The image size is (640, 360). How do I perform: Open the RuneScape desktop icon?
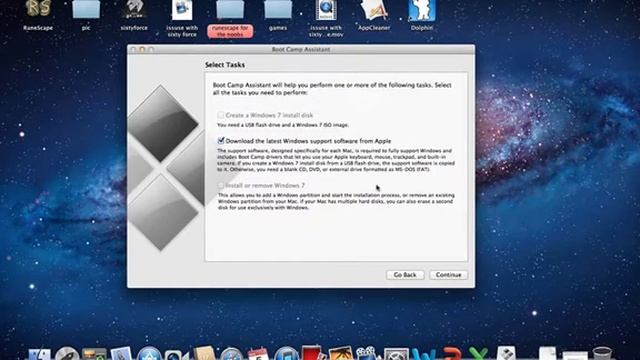point(38,9)
